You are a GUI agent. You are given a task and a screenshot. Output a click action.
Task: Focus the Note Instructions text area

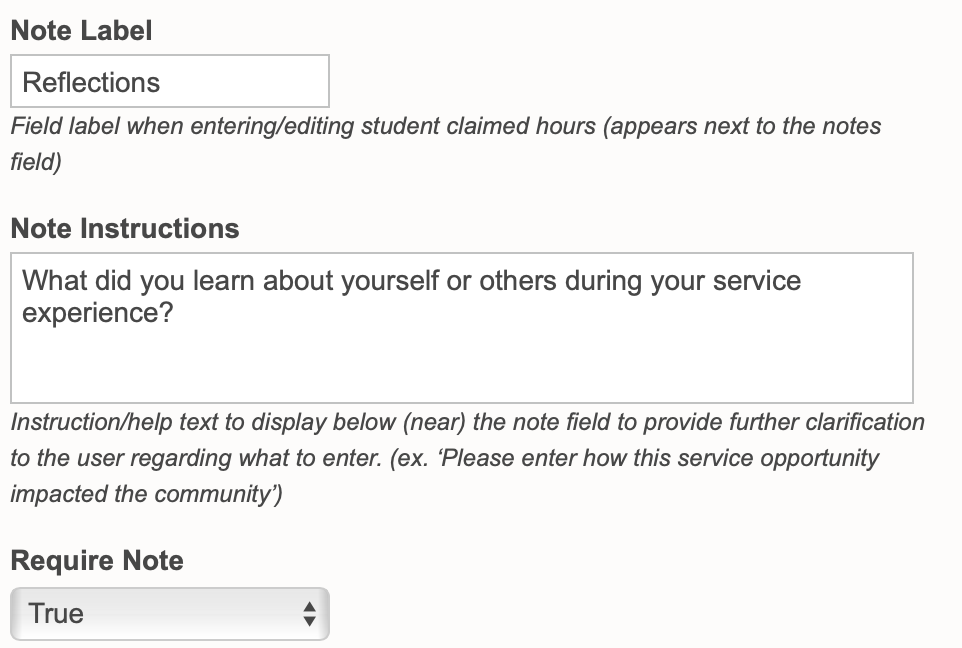coord(460,327)
